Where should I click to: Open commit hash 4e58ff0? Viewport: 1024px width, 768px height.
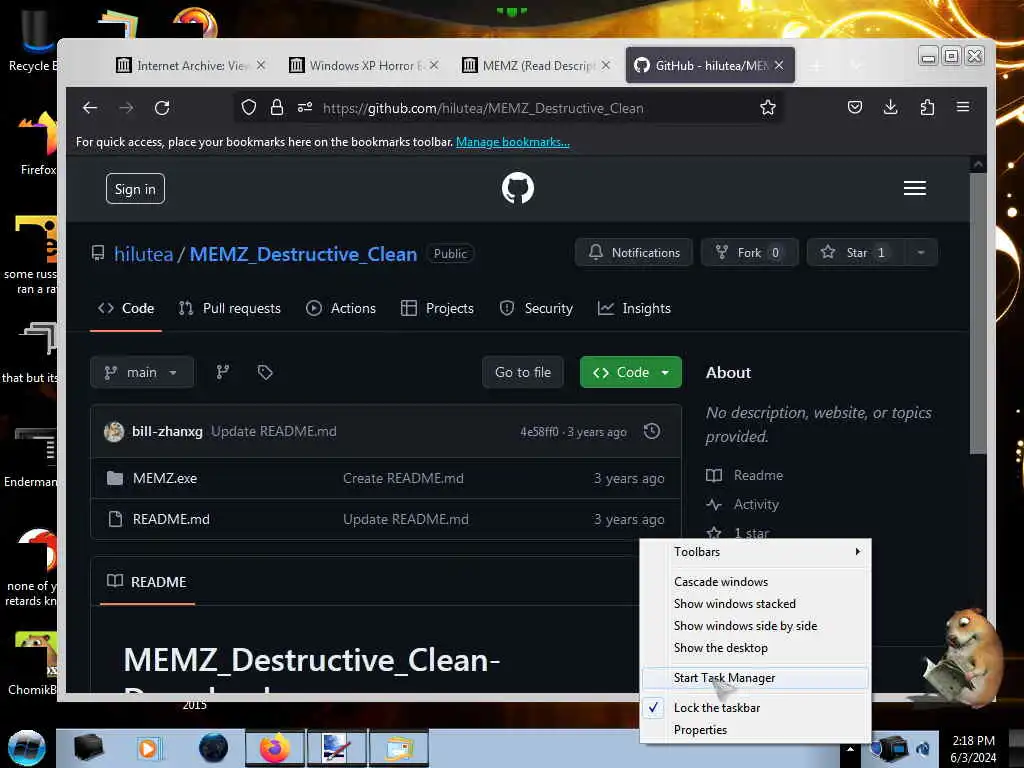coord(539,432)
